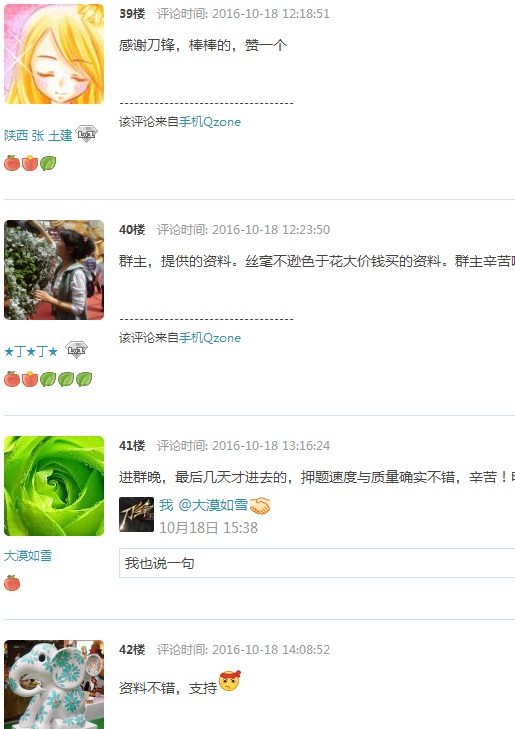Image resolution: width=515 pixels, height=729 pixels.
Task: Click elephant statue avatar on 42楼
Action: coord(54,684)
